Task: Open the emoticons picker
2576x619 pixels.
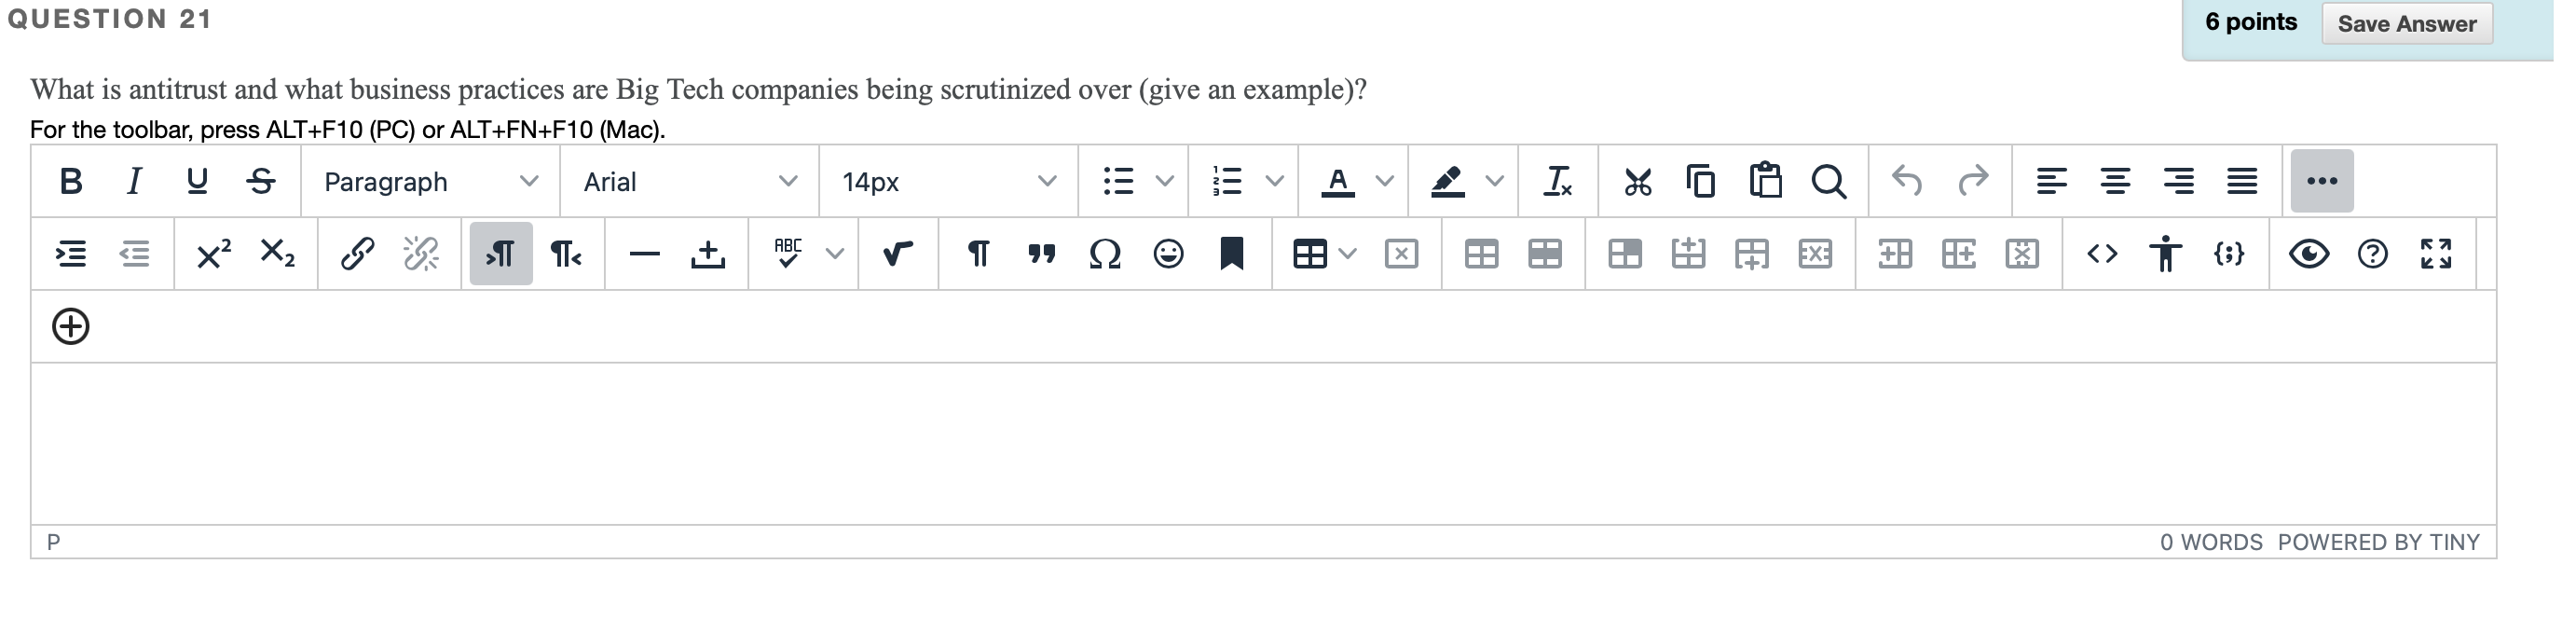Action: tap(1166, 254)
